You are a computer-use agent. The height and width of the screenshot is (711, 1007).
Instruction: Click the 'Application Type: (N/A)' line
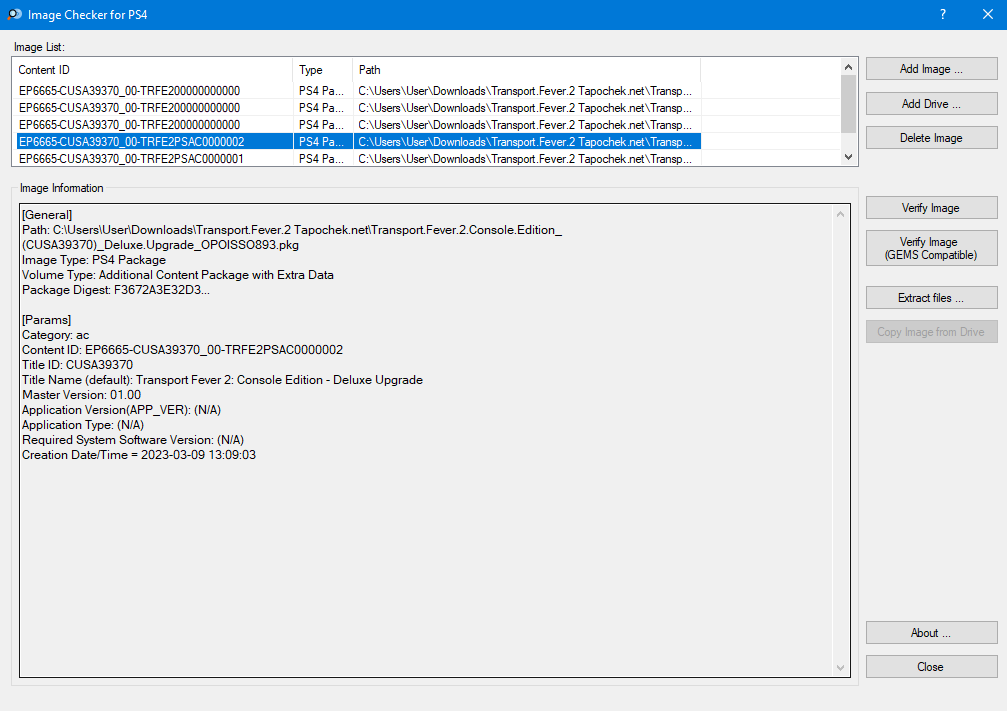[x=83, y=425]
